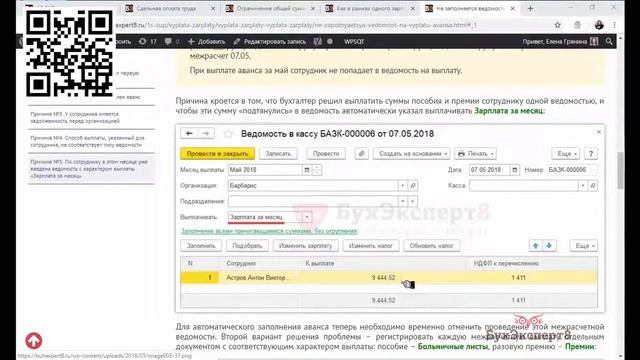Open the browser profile avatar

[599, 25]
